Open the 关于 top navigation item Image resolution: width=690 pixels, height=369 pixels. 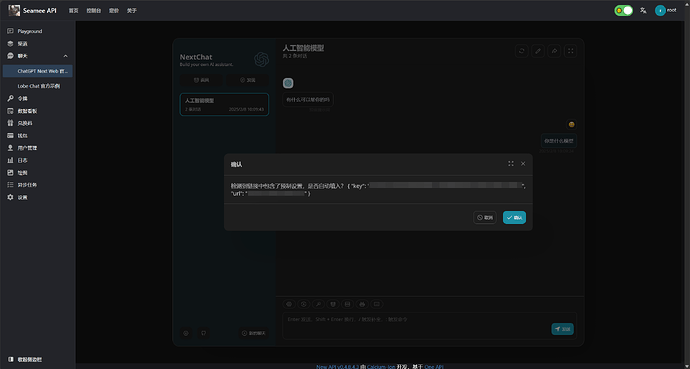click(132, 11)
